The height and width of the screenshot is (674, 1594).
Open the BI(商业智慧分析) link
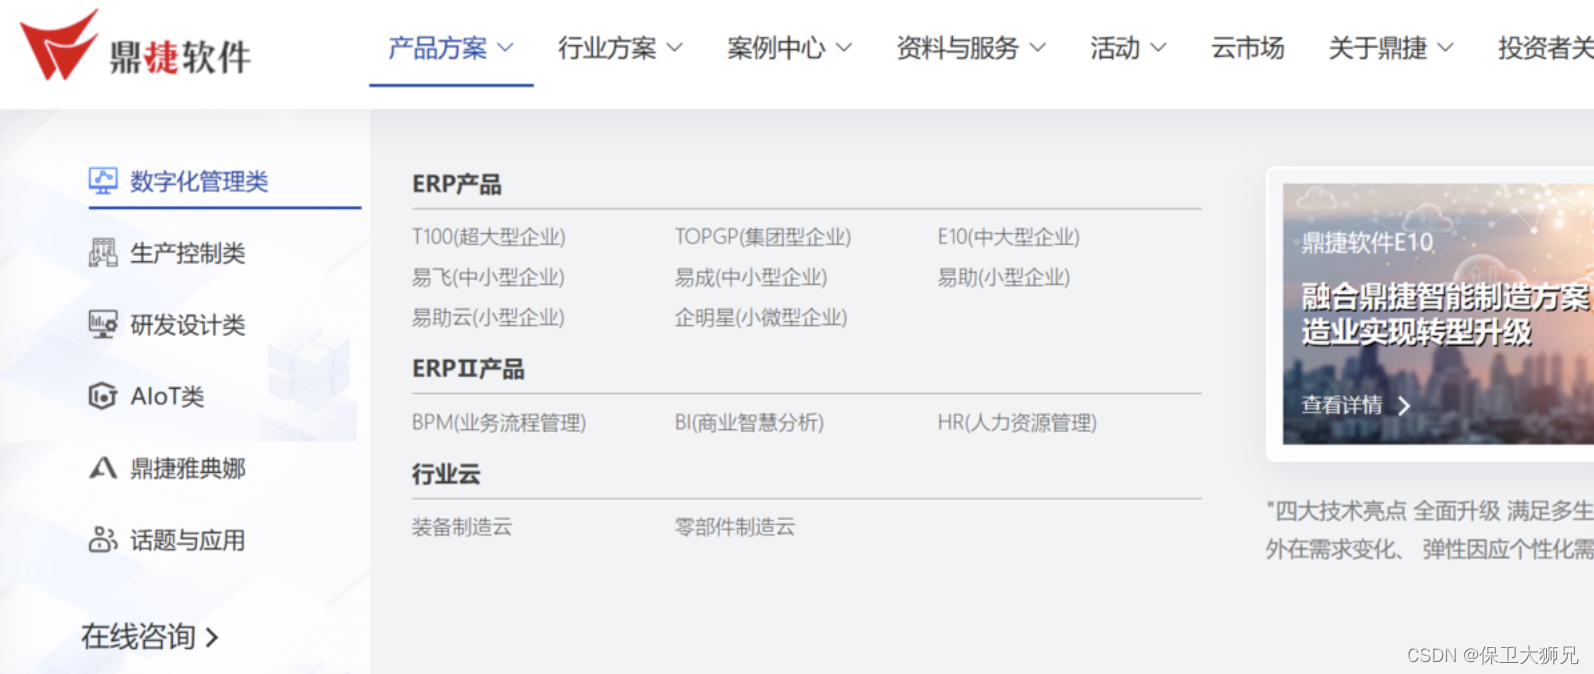coord(749,422)
